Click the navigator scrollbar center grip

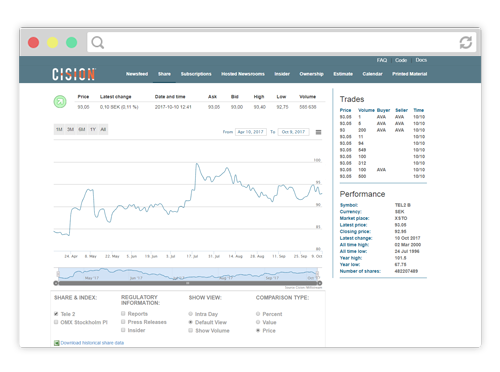point(188,283)
